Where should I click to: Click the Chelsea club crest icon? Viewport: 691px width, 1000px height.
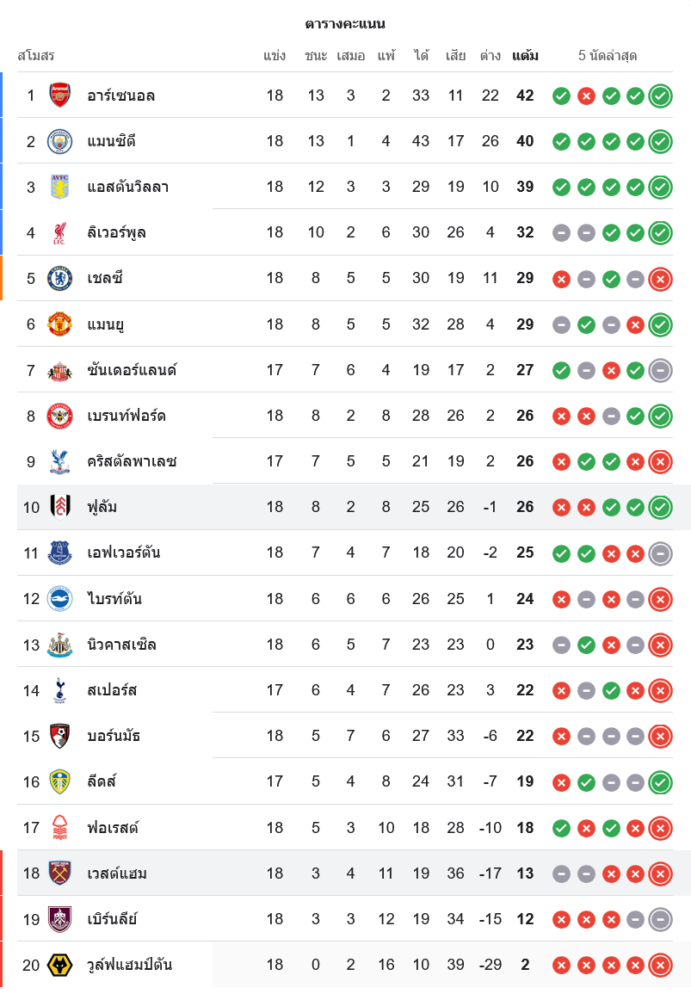(x=60, y=278)
